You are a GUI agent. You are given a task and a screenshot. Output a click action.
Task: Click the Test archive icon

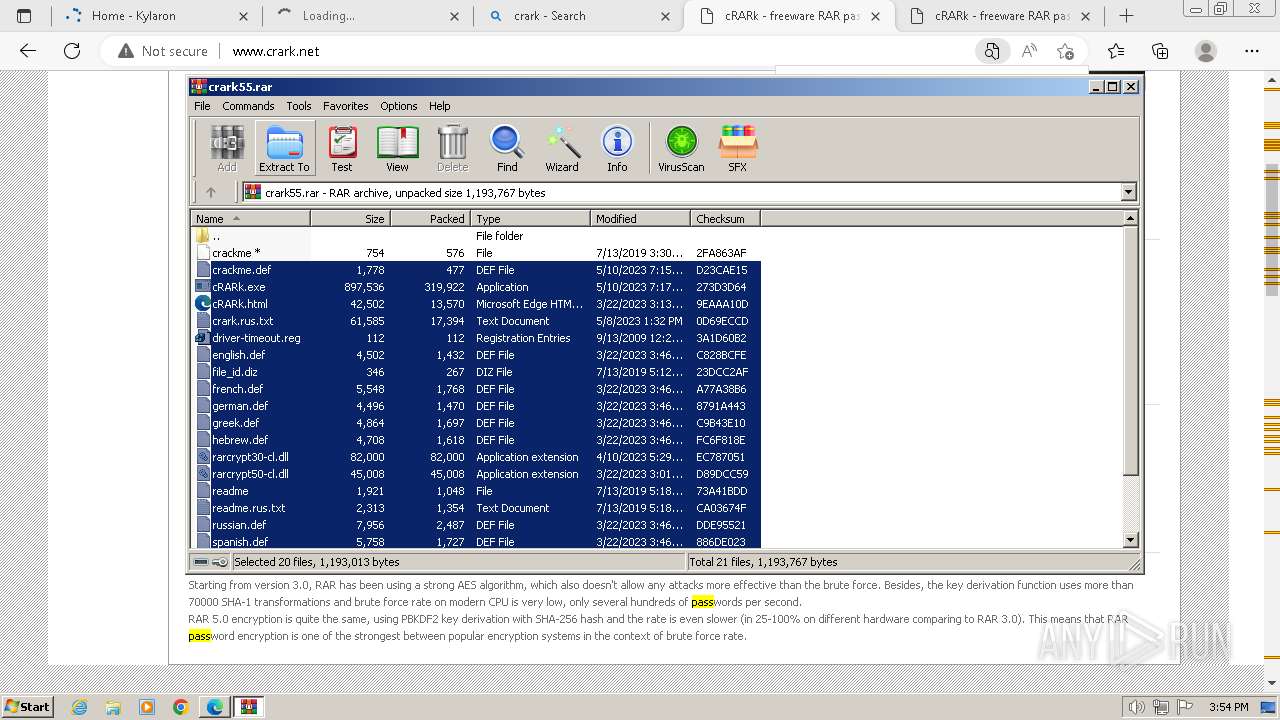[x=342, y=148]
